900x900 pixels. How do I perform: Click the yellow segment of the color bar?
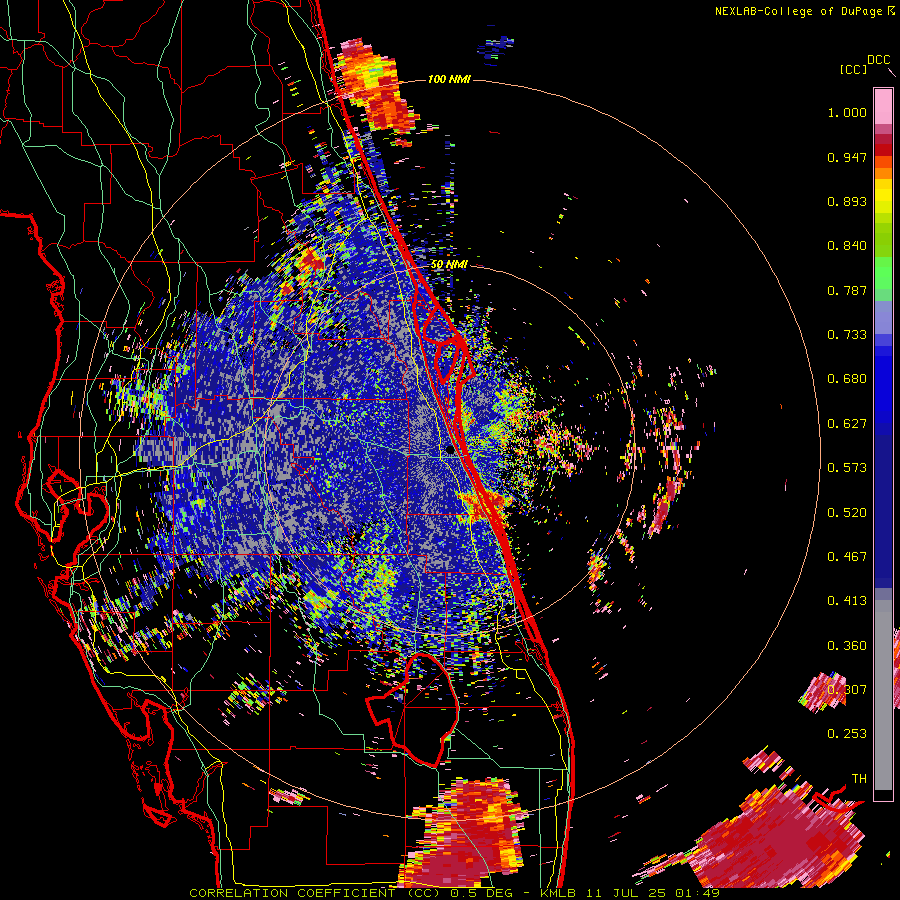pyautogui.click(x=883, y=196)
